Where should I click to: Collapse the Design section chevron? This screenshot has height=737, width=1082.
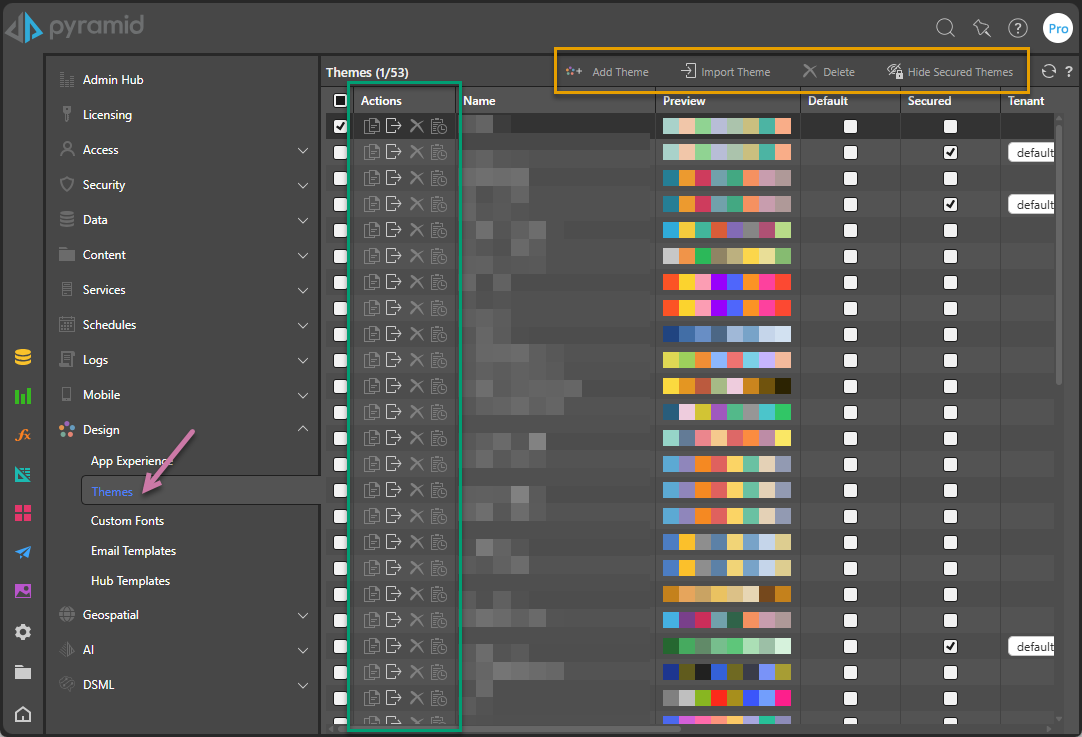[302, 429]
